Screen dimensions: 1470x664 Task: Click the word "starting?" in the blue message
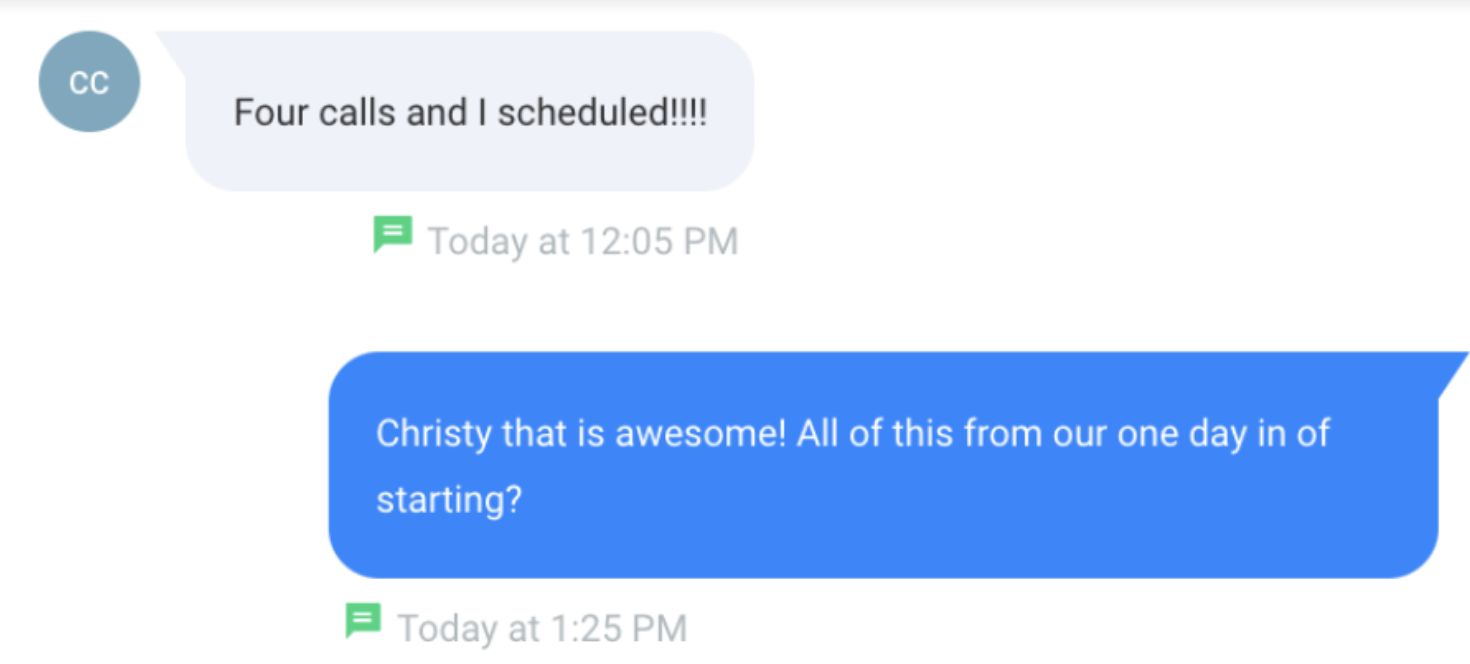449,499
